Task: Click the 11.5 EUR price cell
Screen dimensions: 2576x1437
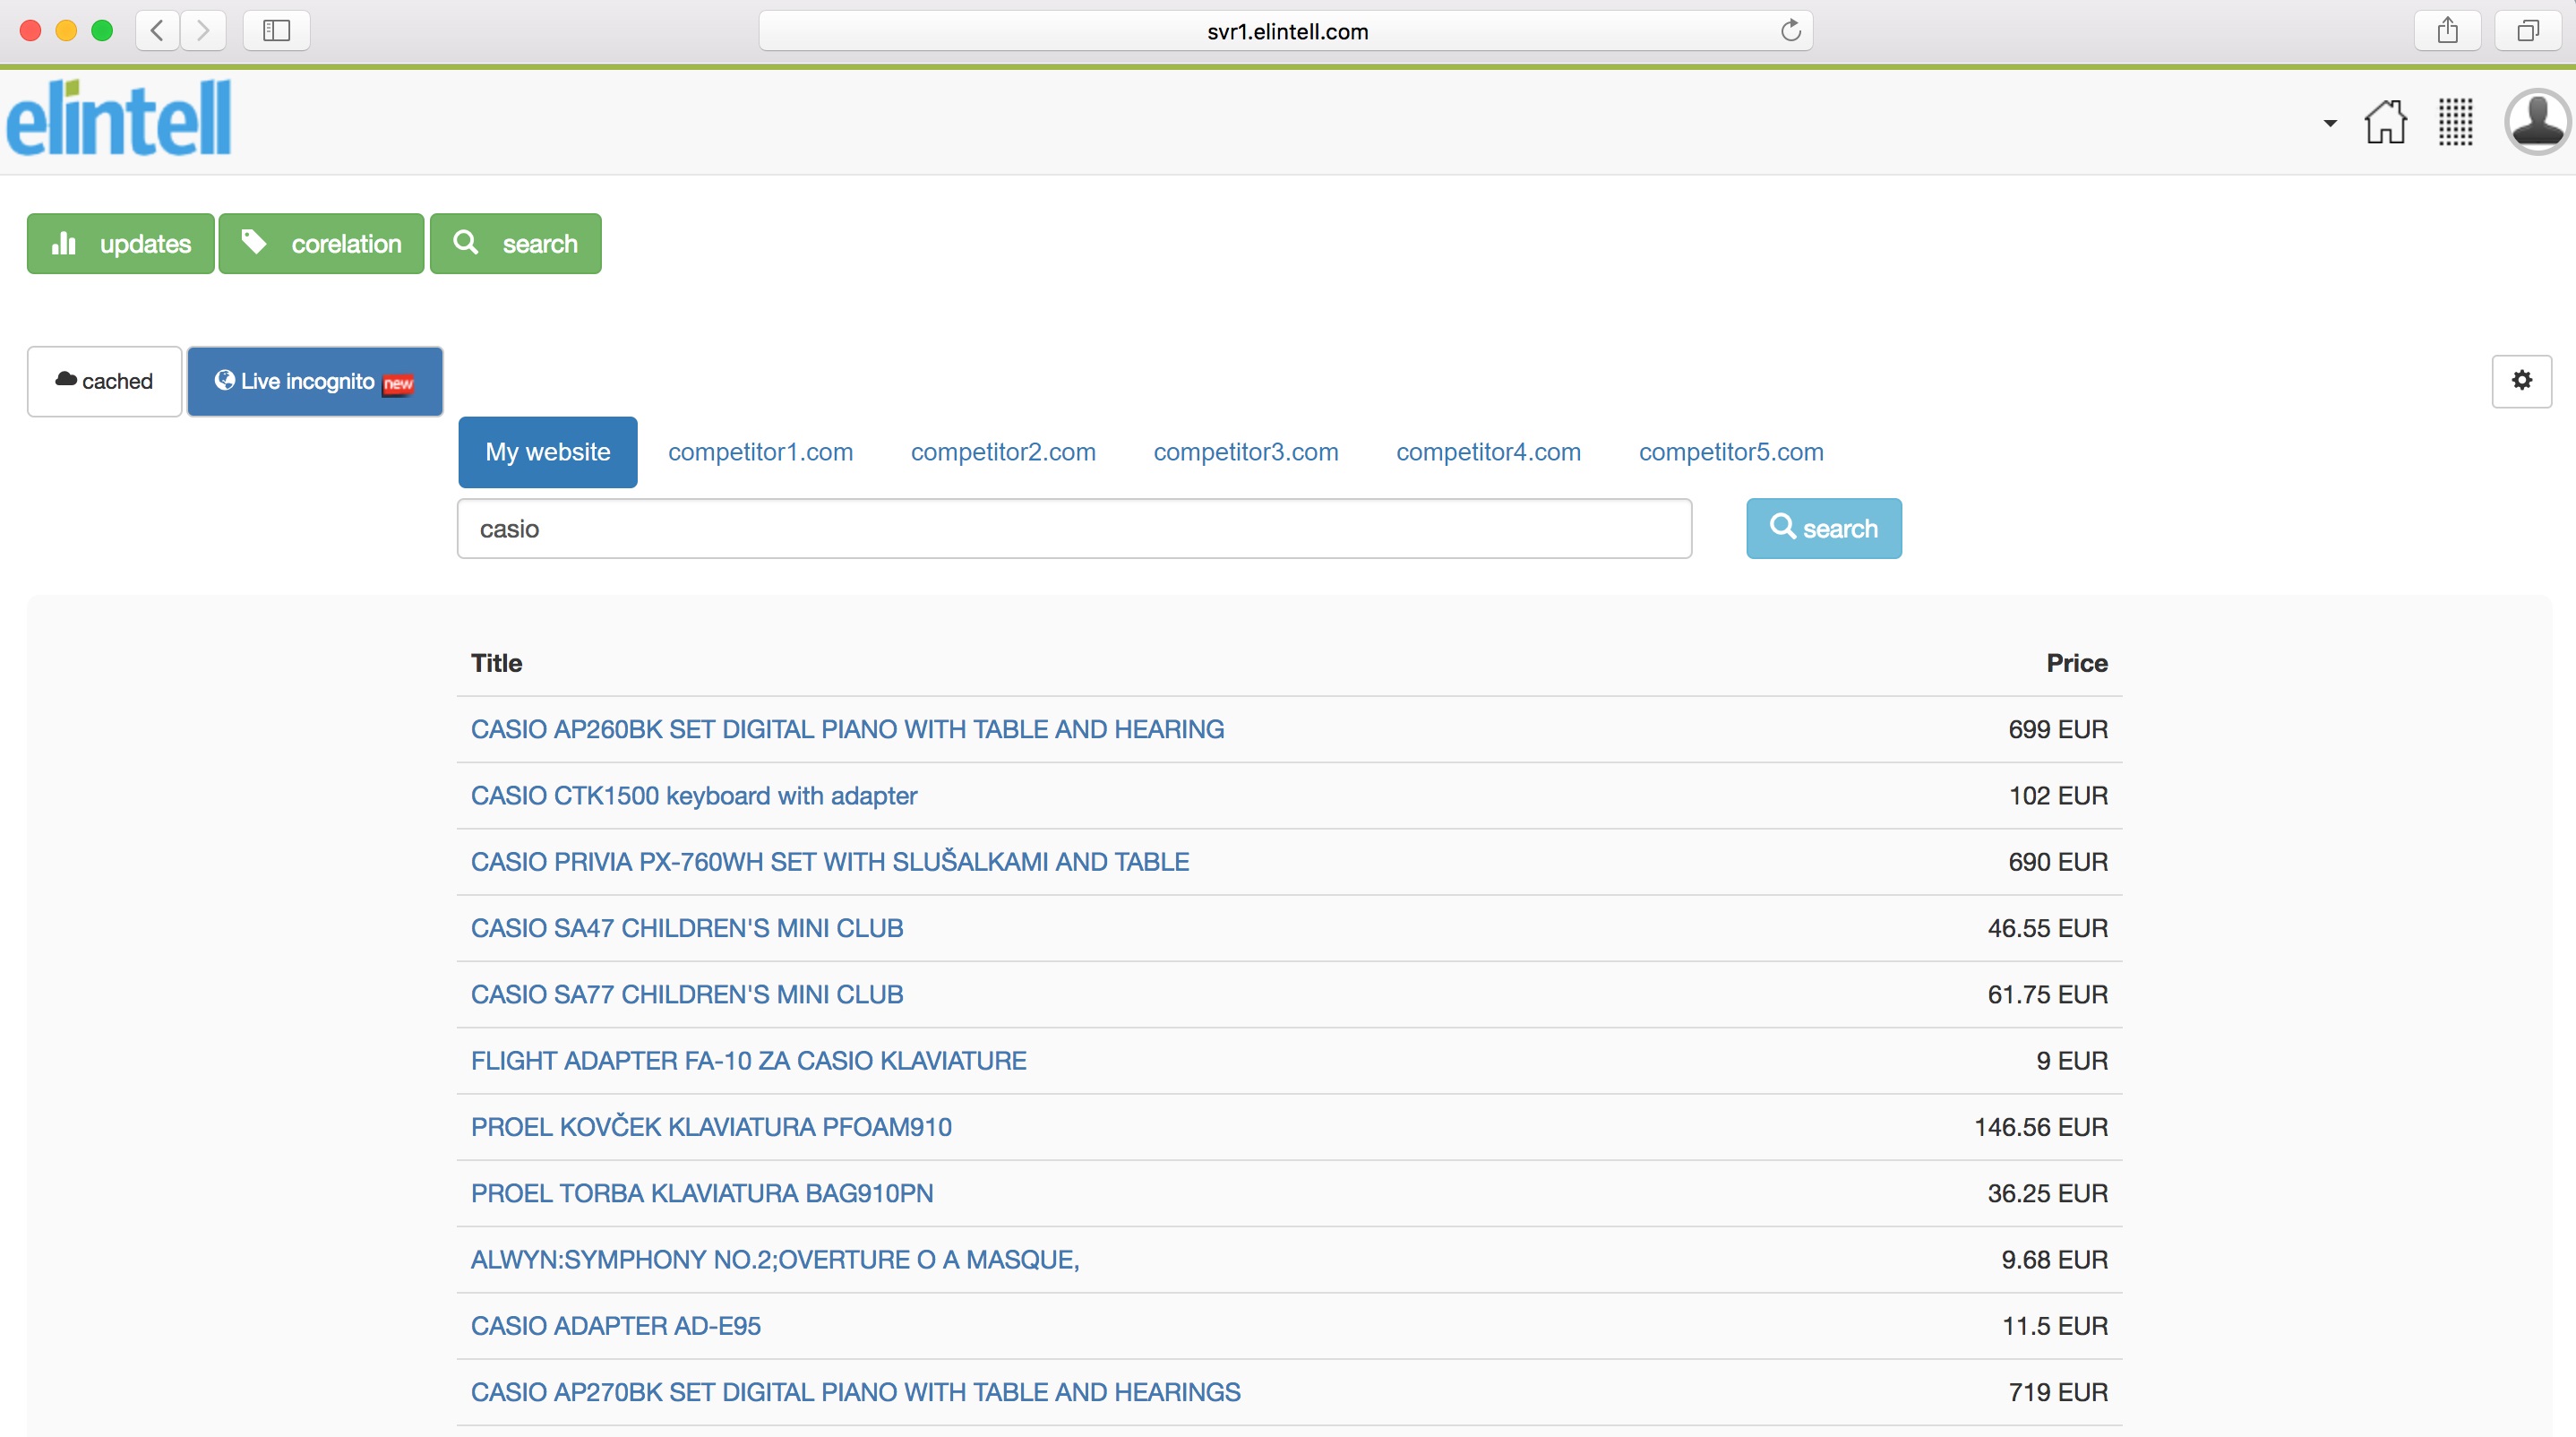Action: pos(2054,1325)
